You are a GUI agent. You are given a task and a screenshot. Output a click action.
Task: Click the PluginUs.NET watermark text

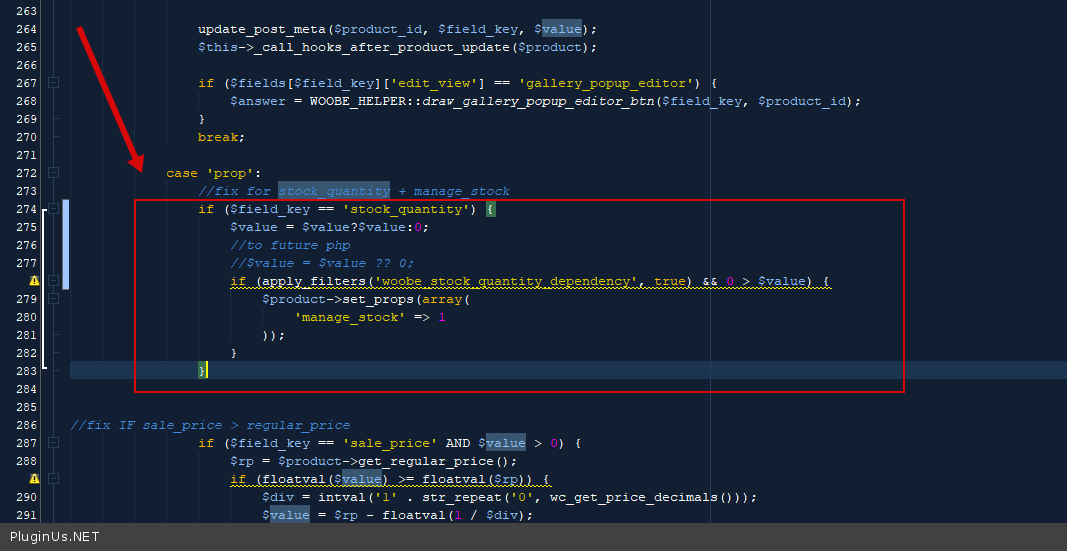(55, 537)
